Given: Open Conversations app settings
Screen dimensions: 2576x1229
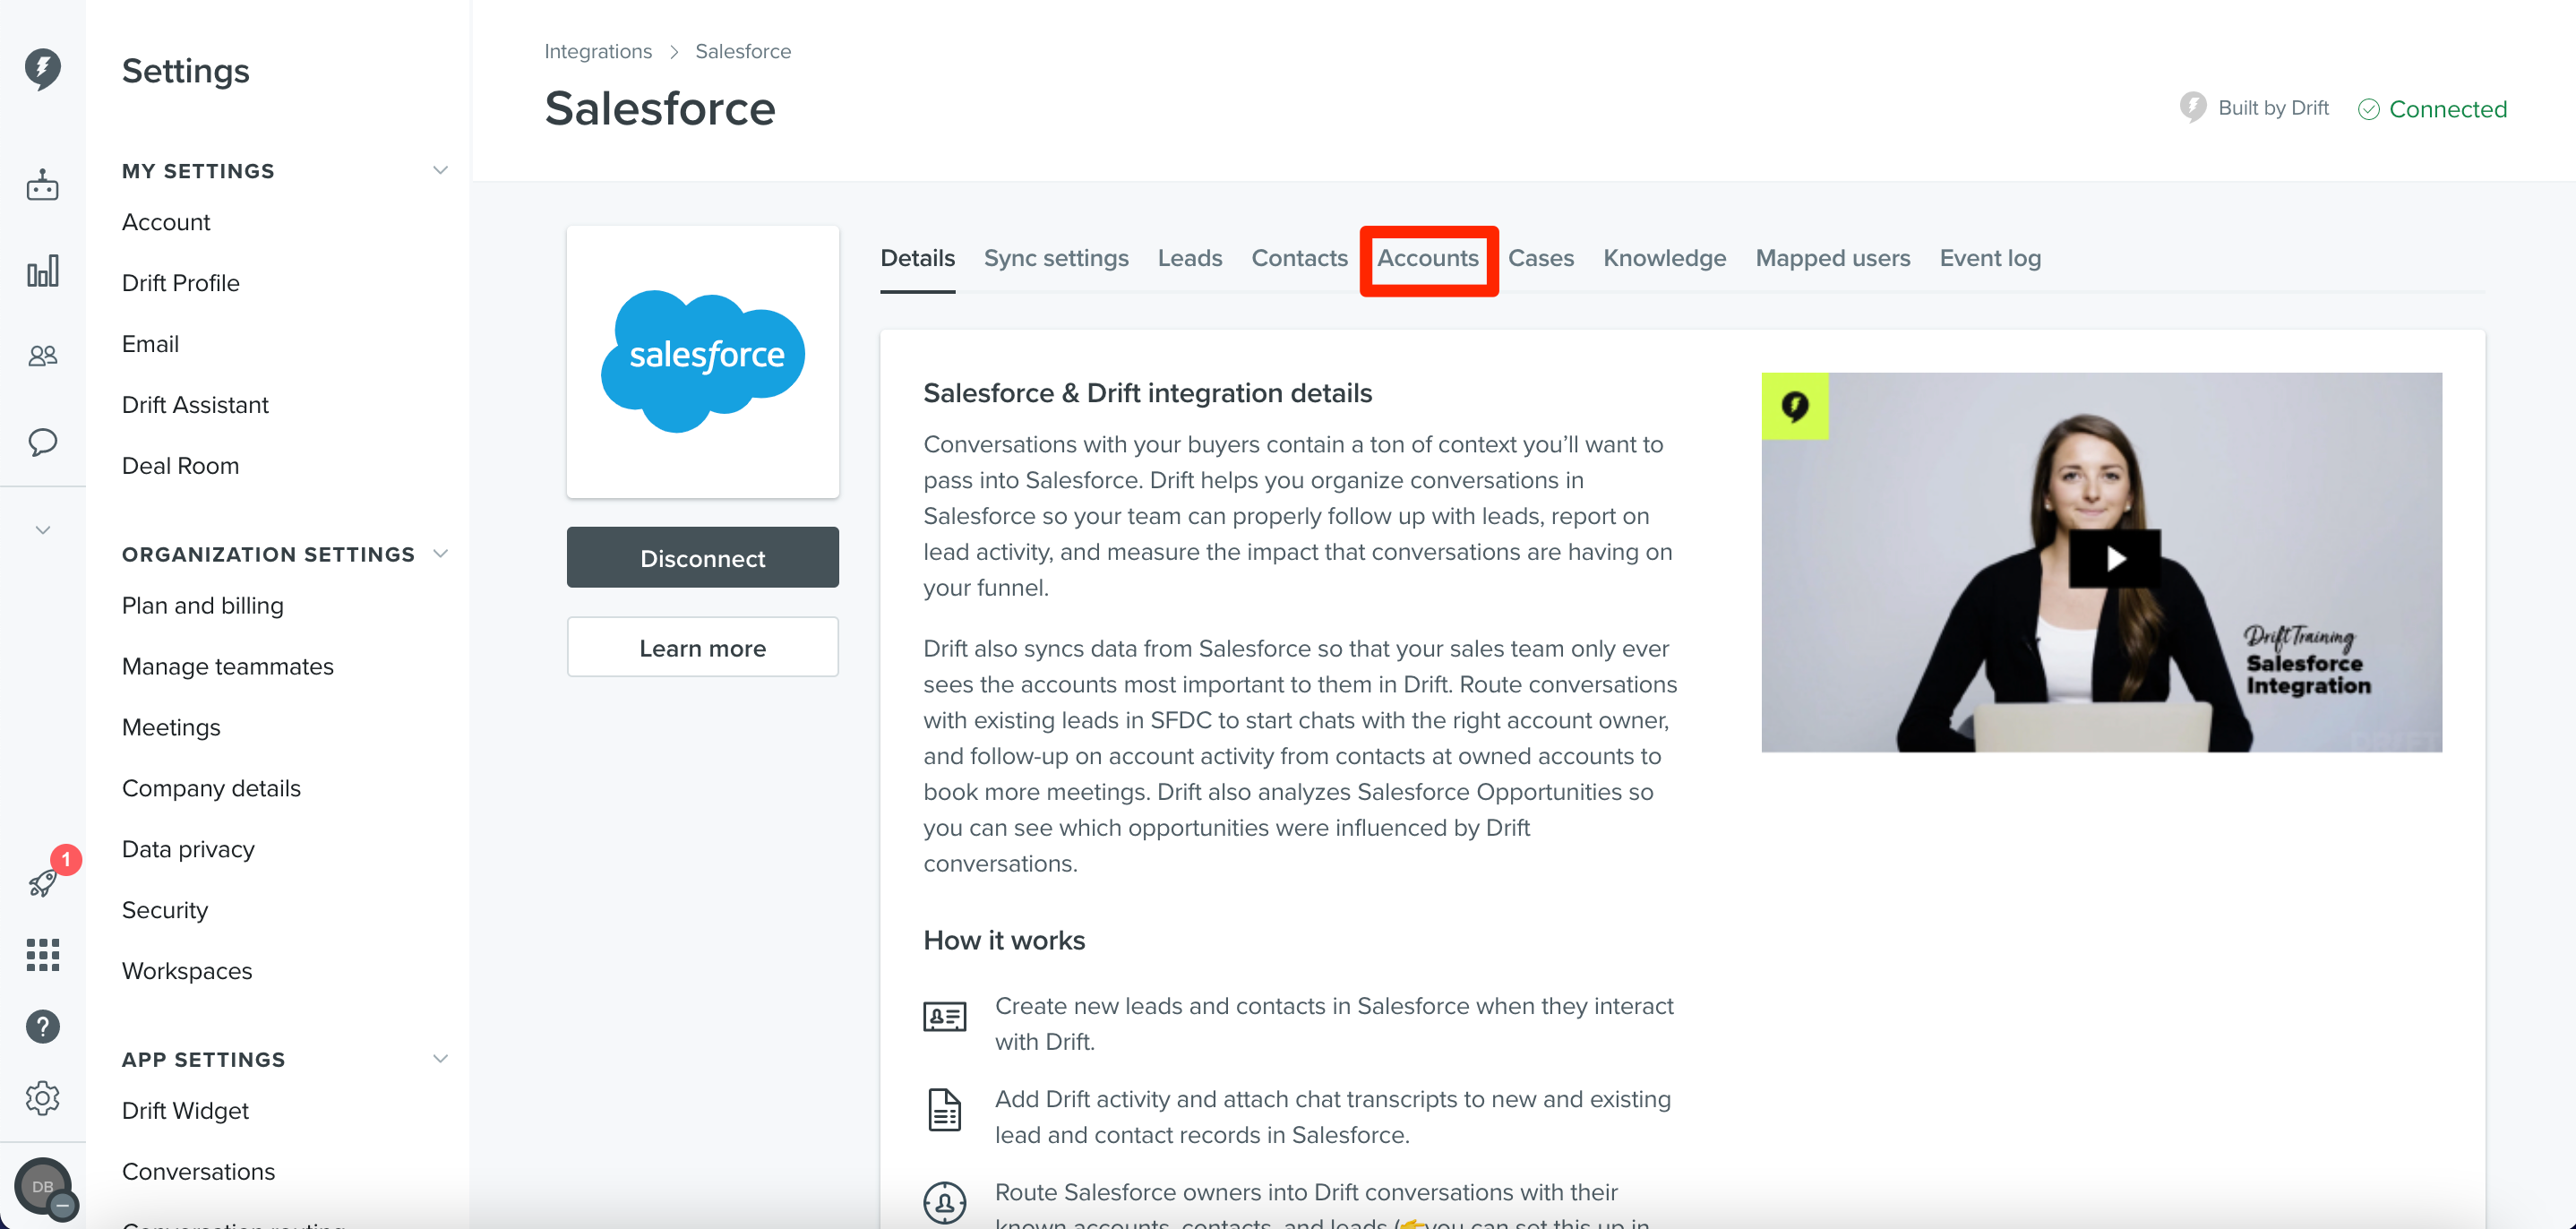Looking at the screenshot, I should [198, 1172].
